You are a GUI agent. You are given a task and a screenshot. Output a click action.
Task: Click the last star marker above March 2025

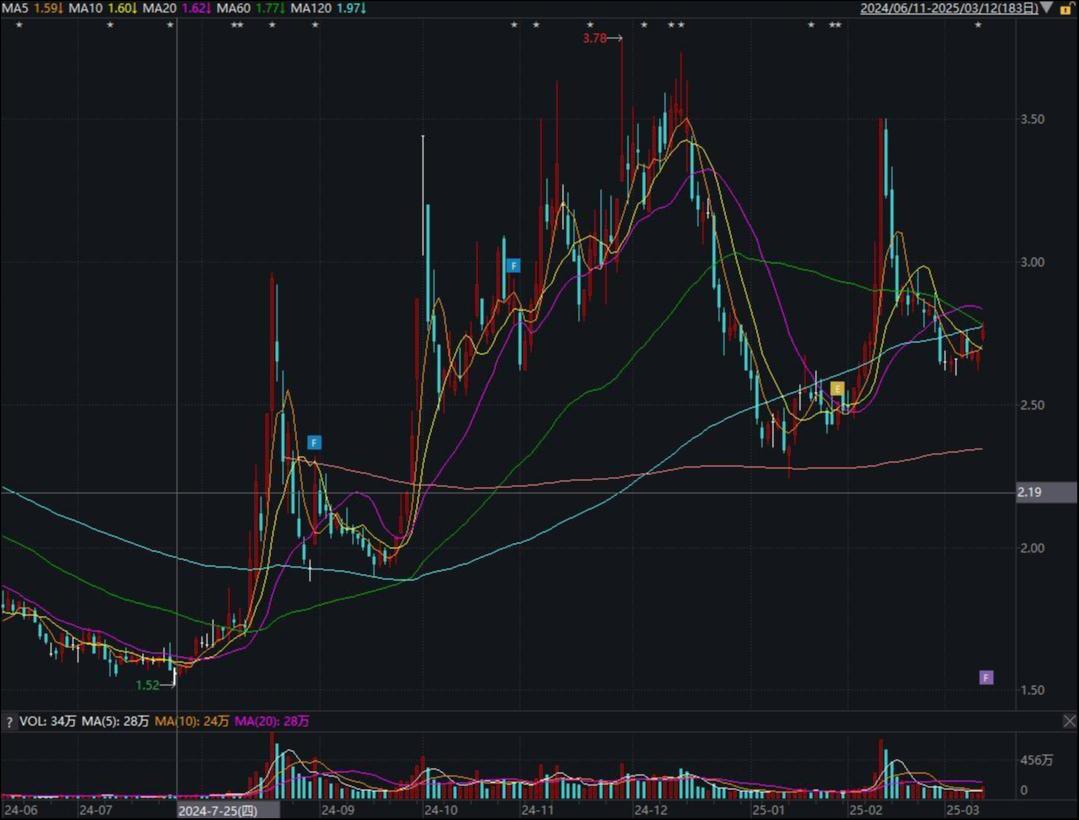tap(978, 25)
